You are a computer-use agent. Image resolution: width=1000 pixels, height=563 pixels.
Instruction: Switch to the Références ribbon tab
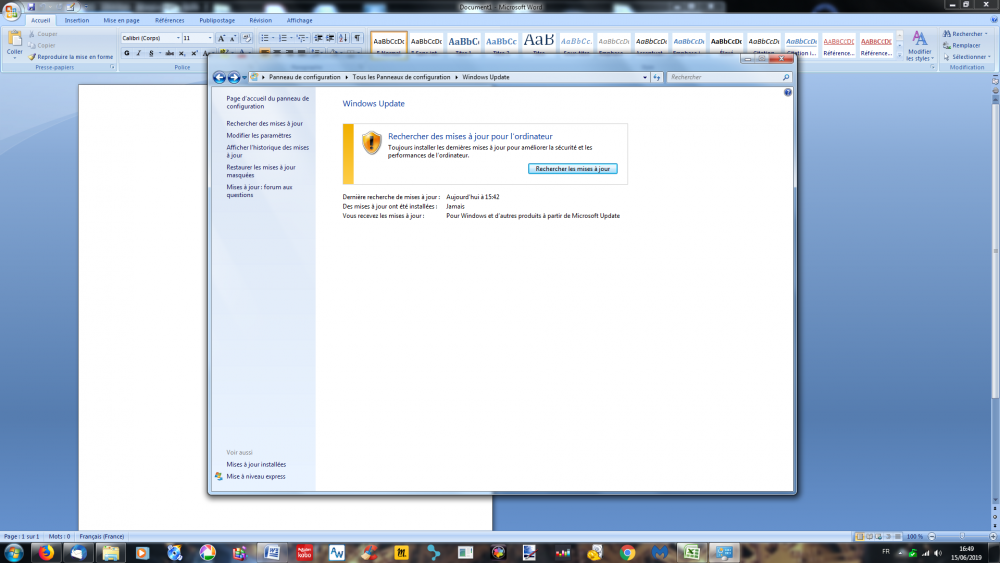tap(170, 20)
